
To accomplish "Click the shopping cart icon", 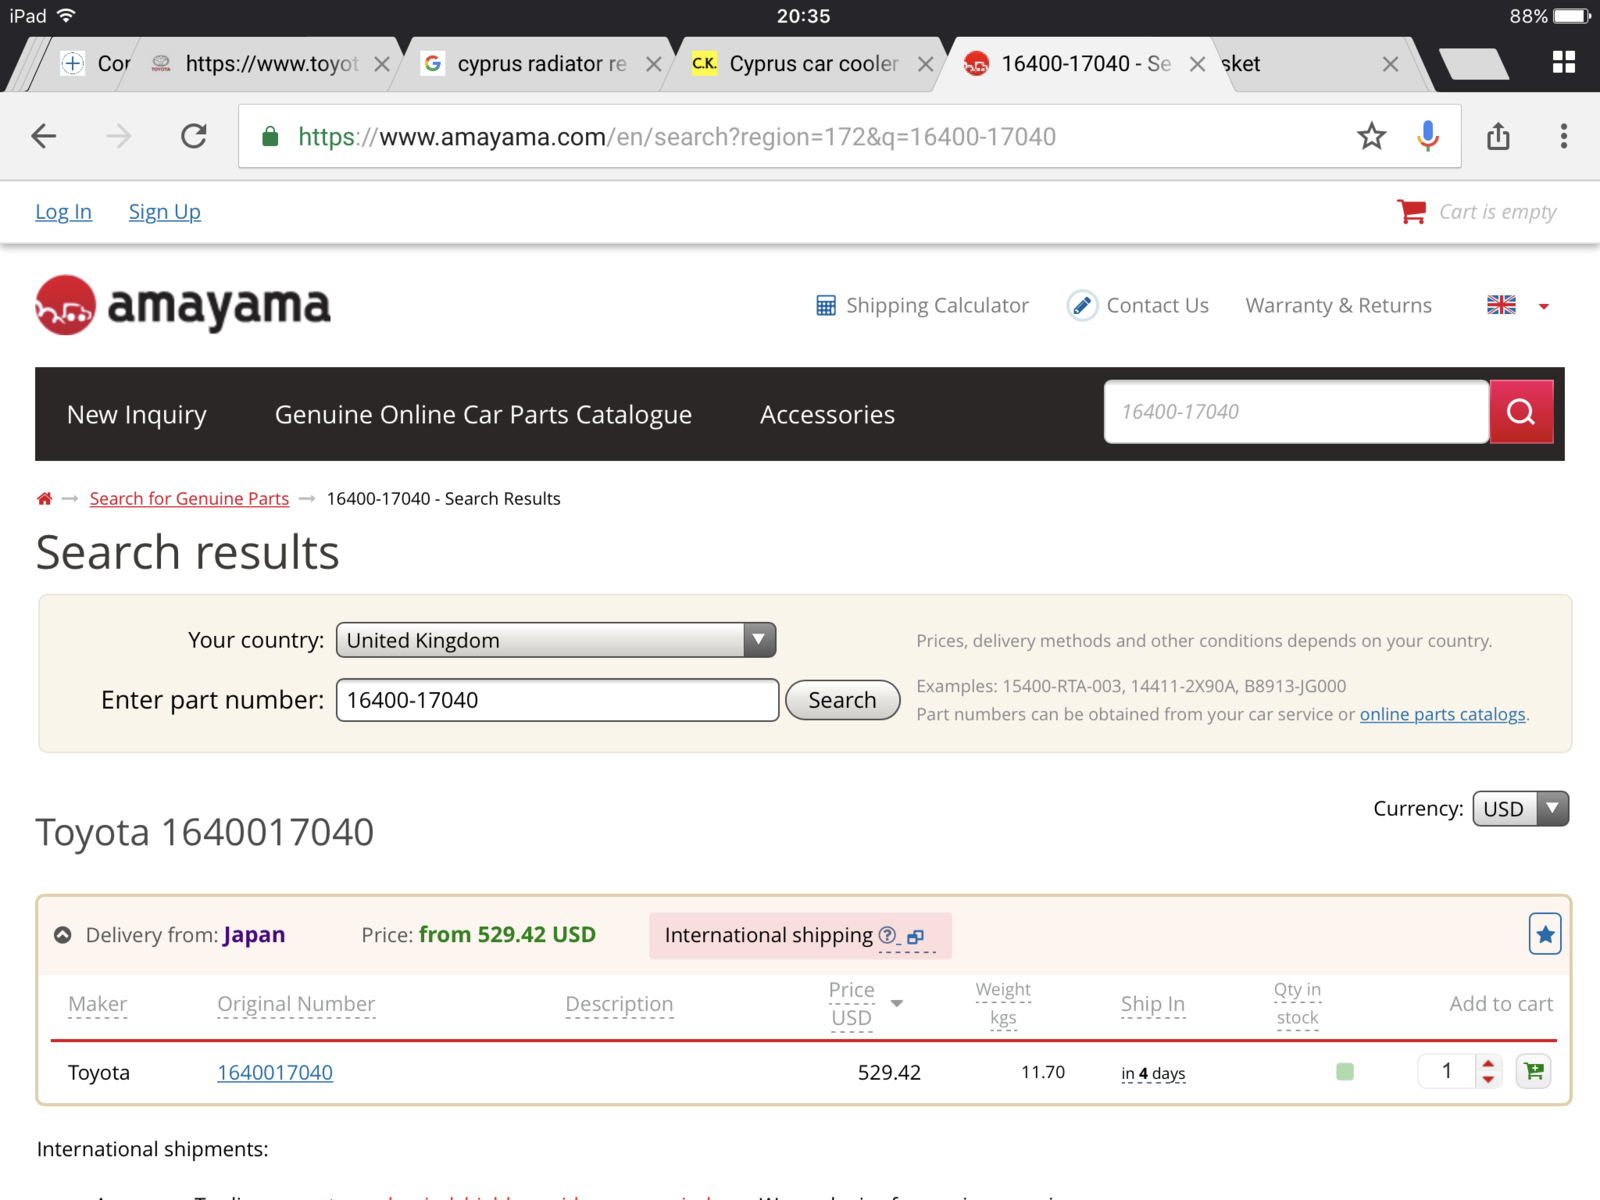I will (1411, 211).
